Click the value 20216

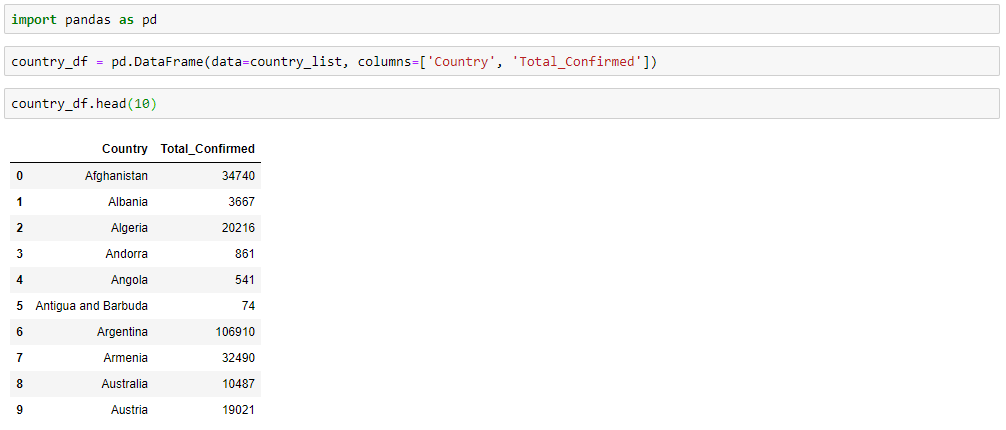[238, 228]
